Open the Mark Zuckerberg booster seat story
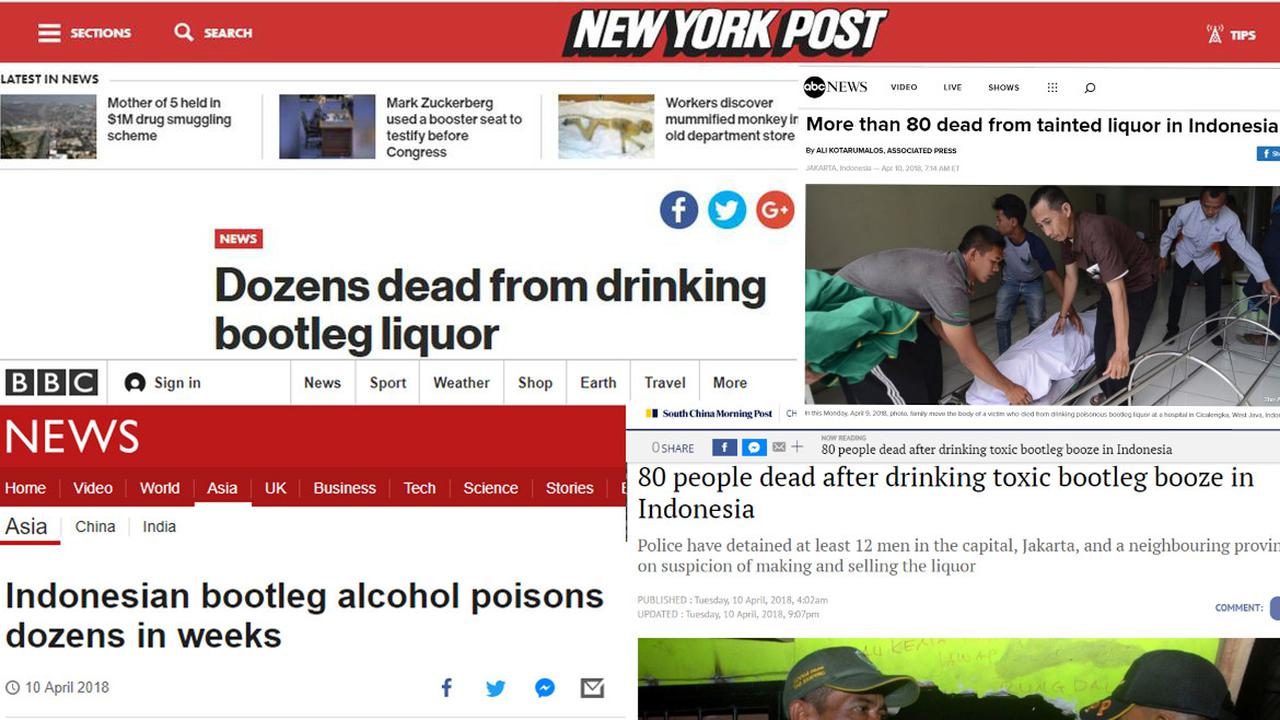This screenshot has height=720, width=1280. (x=455, y=127)
